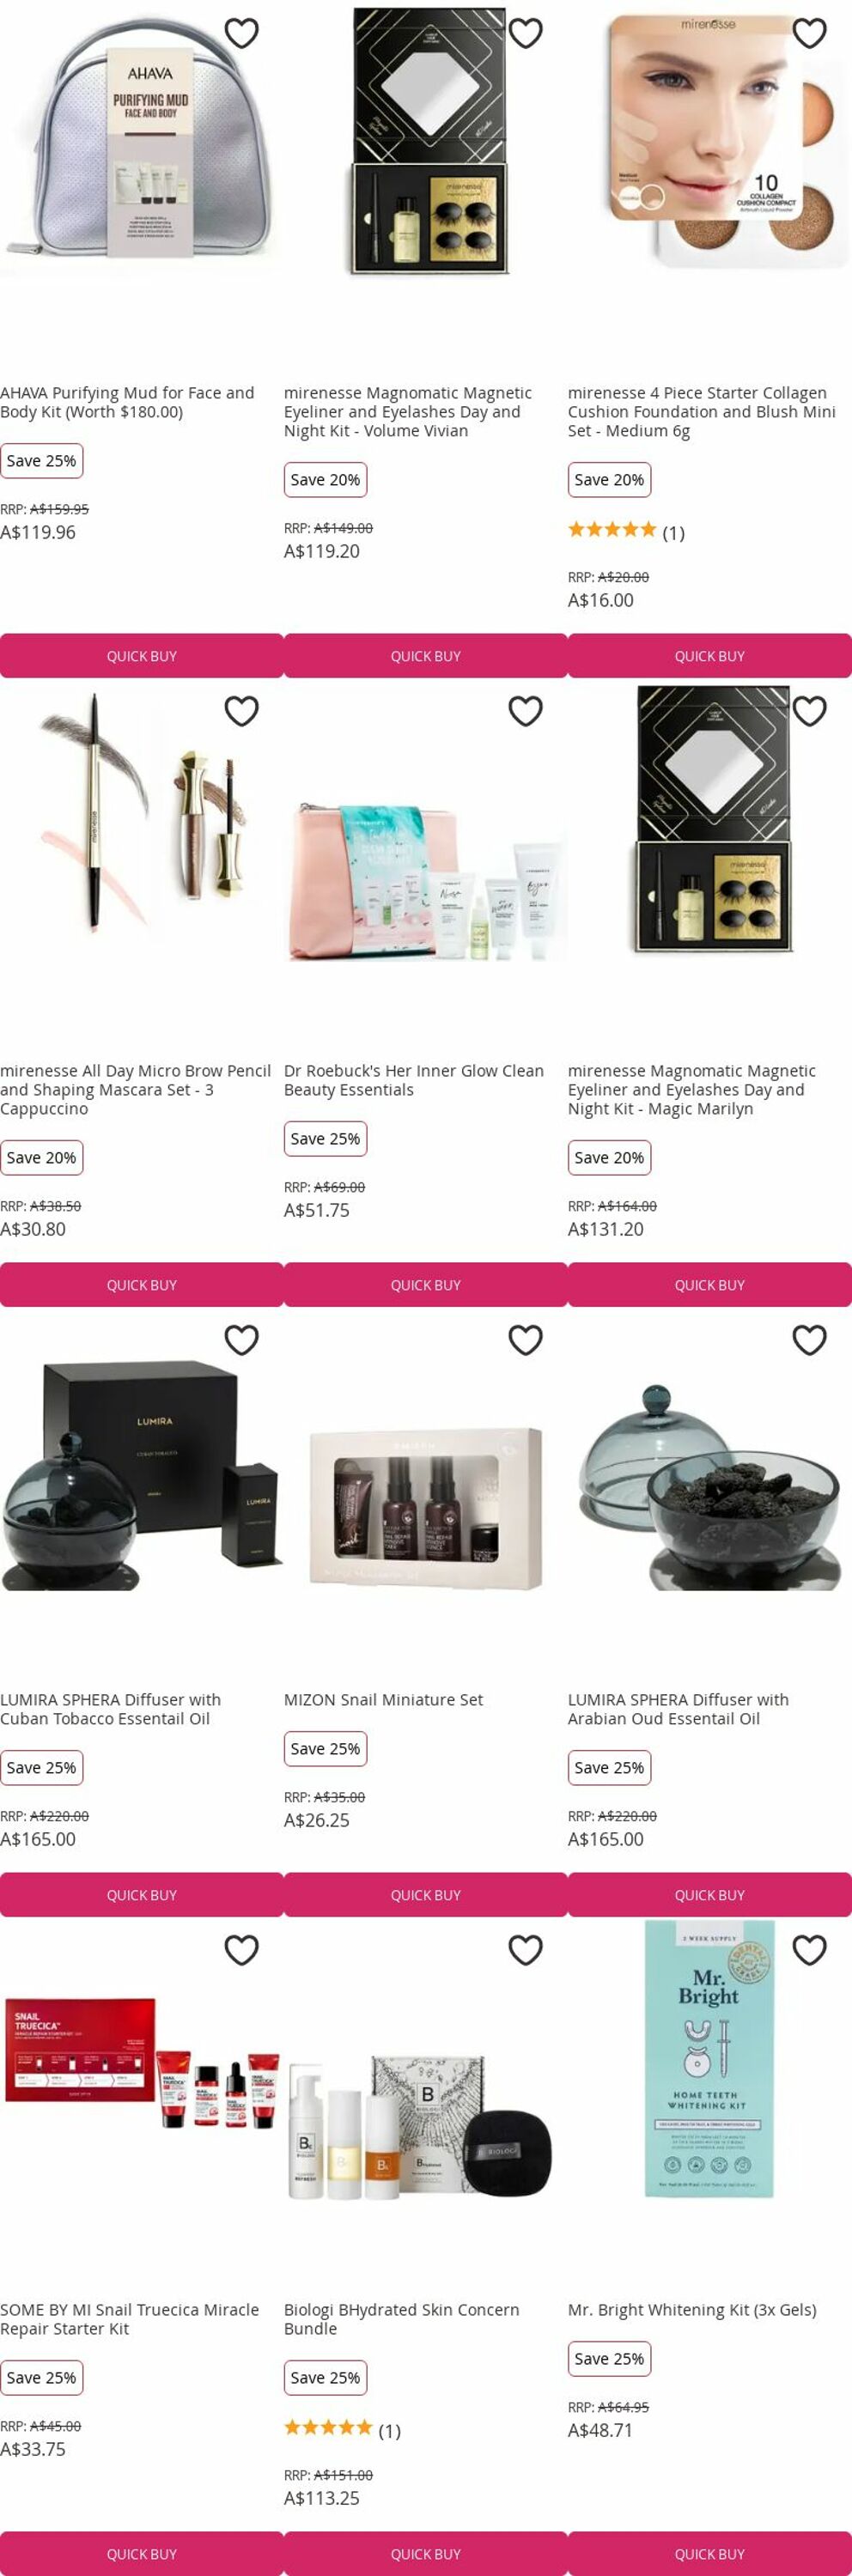Add MIZON Snail Miniature Set to wishlist
The height and width of the screenshot is (2576, 852).
(x=526, y=1340)
